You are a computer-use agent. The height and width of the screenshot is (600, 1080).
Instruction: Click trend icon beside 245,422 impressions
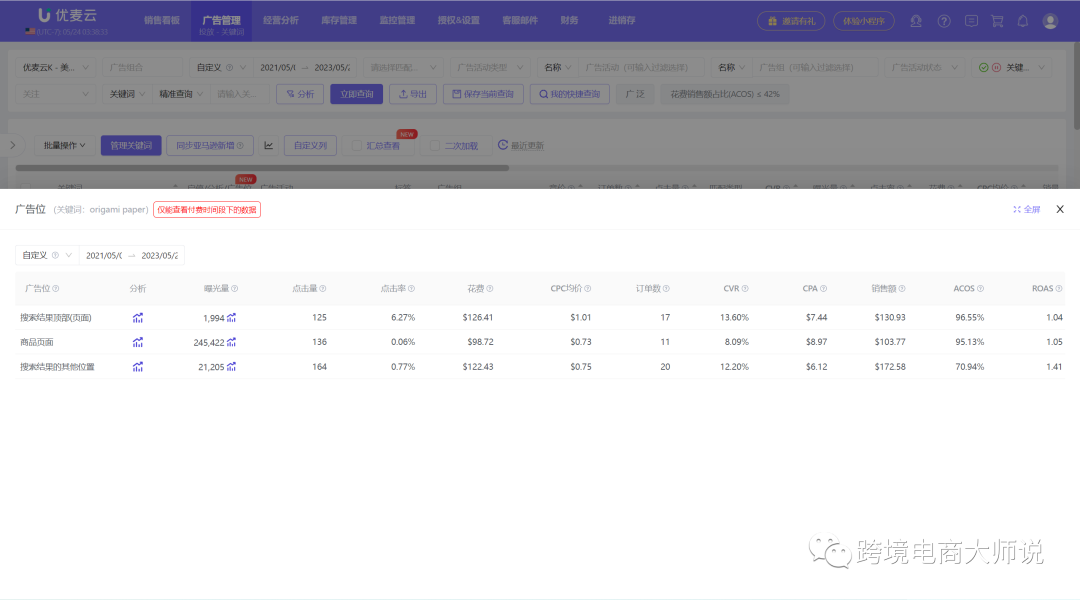pos(231,342)
